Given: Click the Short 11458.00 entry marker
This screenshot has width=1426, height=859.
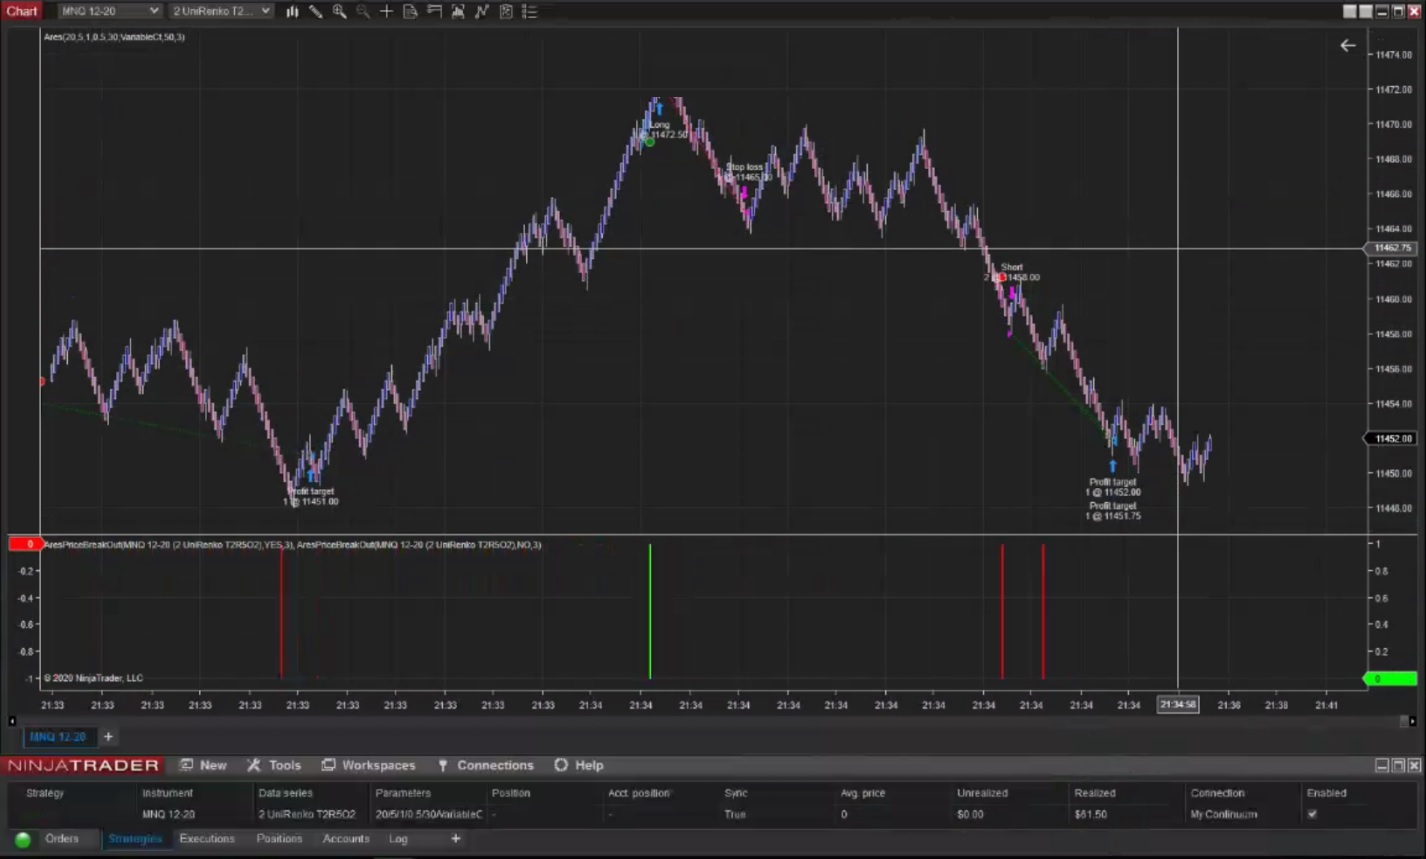Looking at the screenshot, I should (1012, 272).
